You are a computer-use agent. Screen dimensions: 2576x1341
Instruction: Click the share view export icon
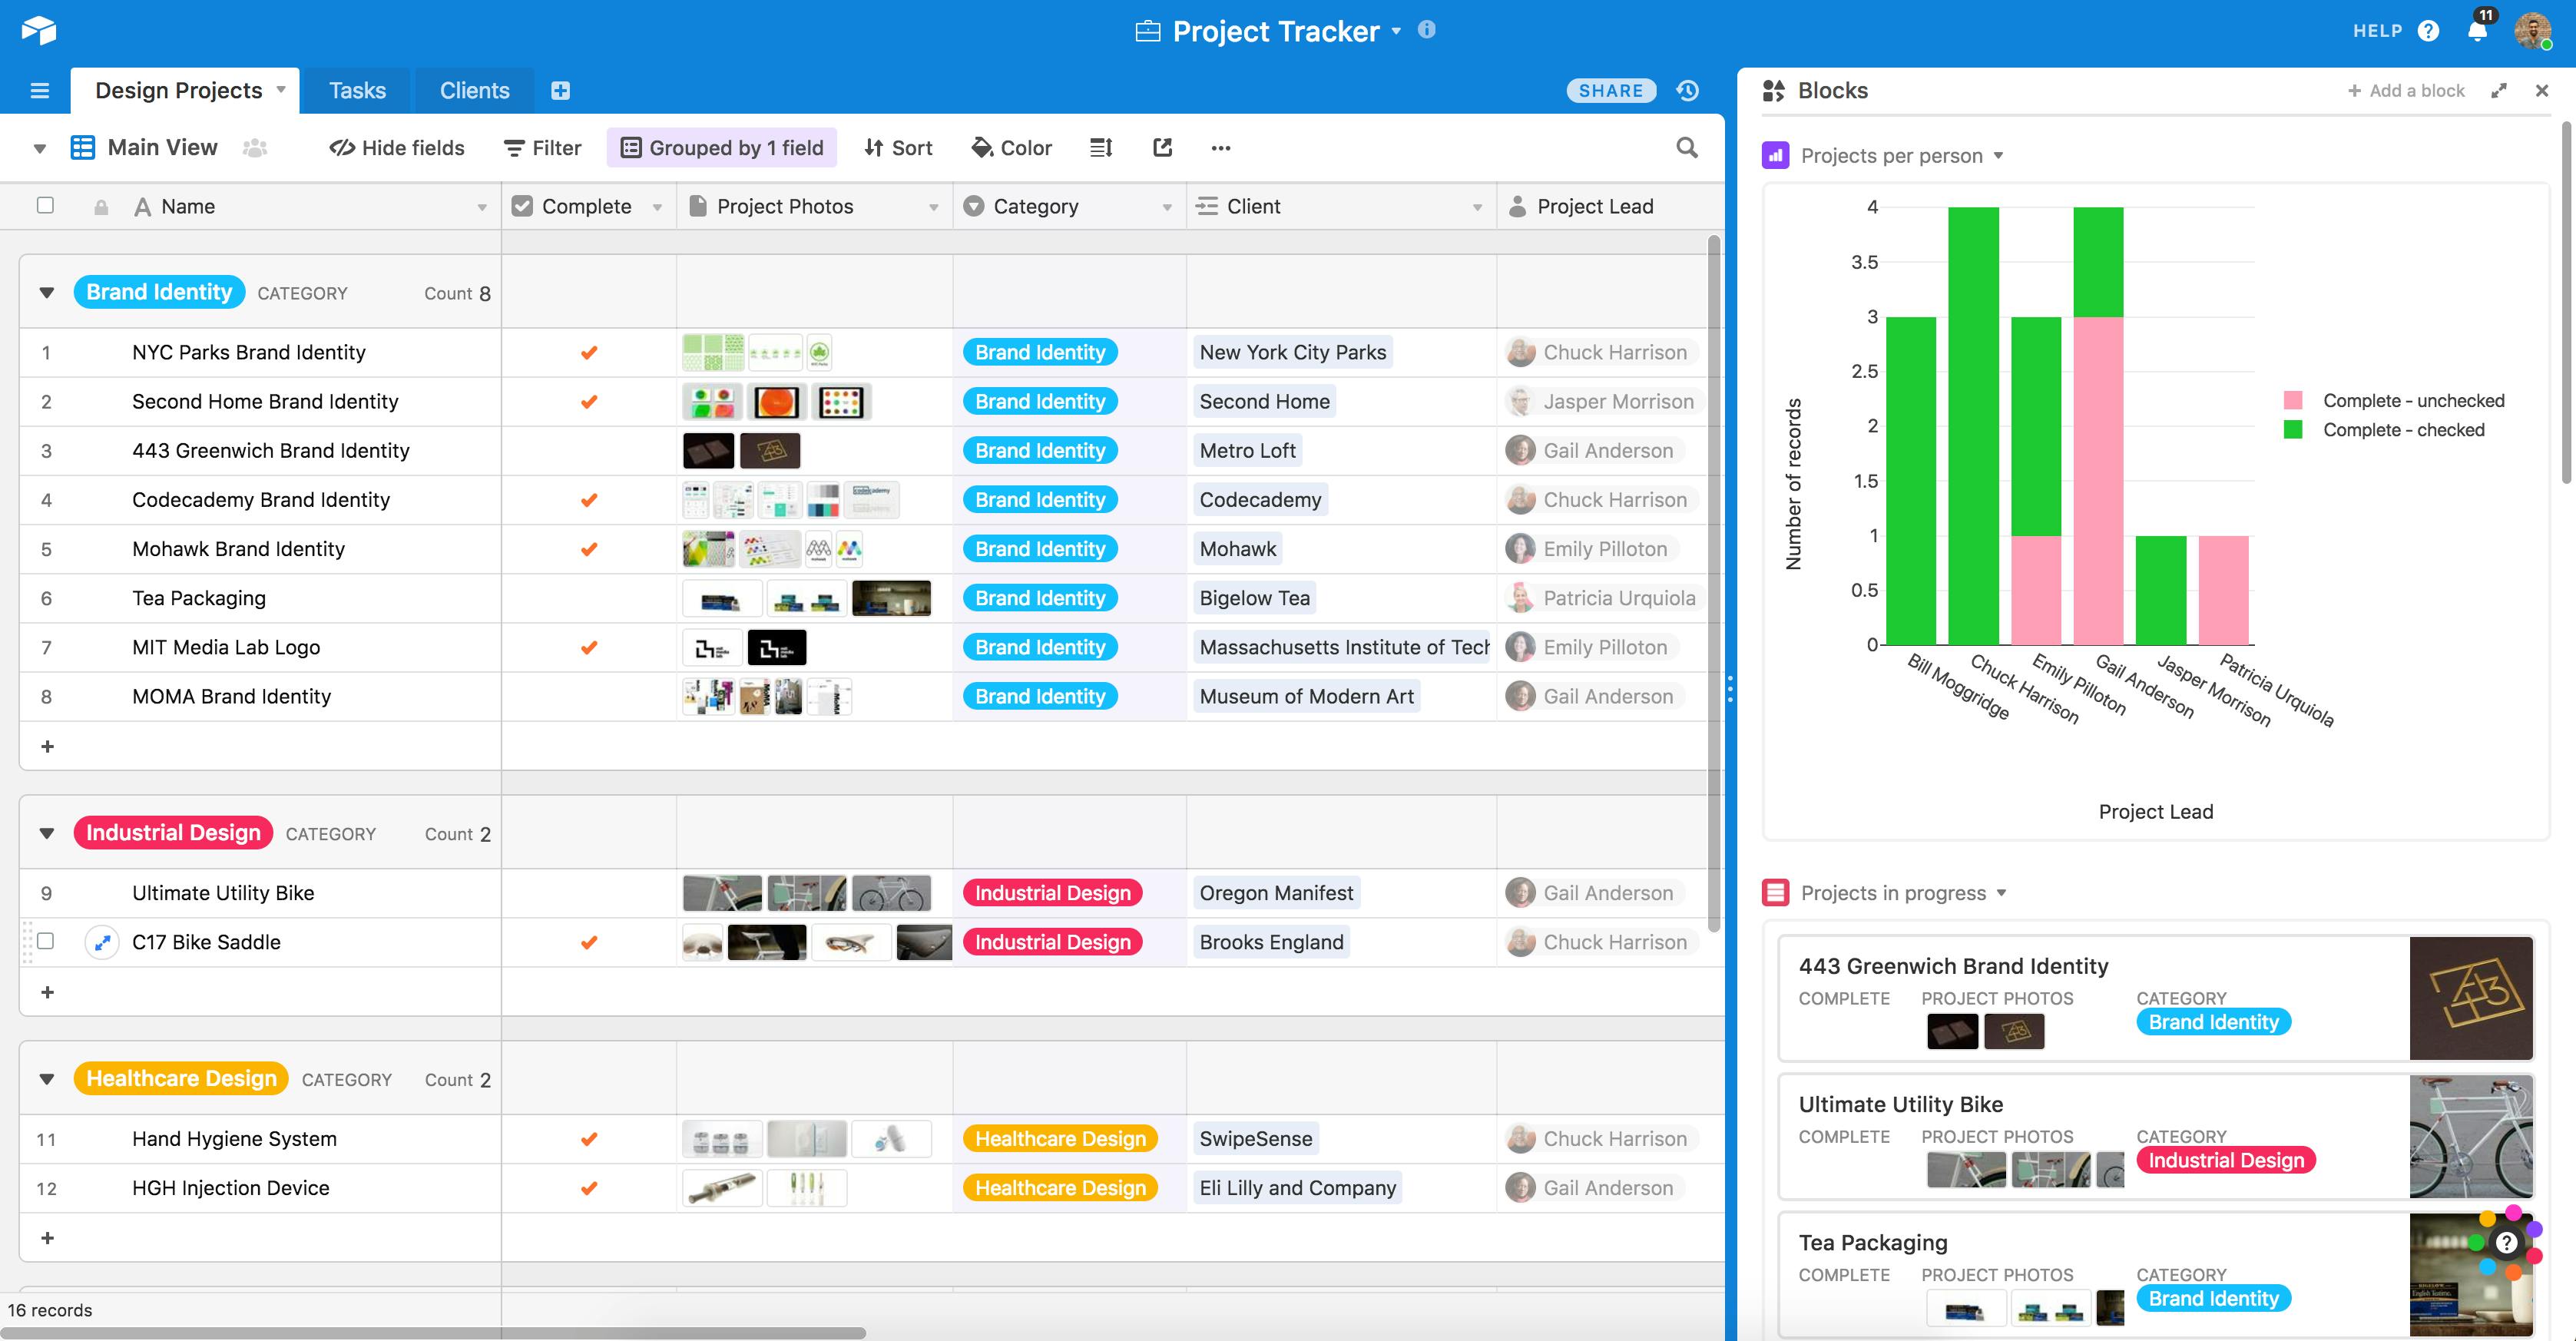pos(1161,147)
